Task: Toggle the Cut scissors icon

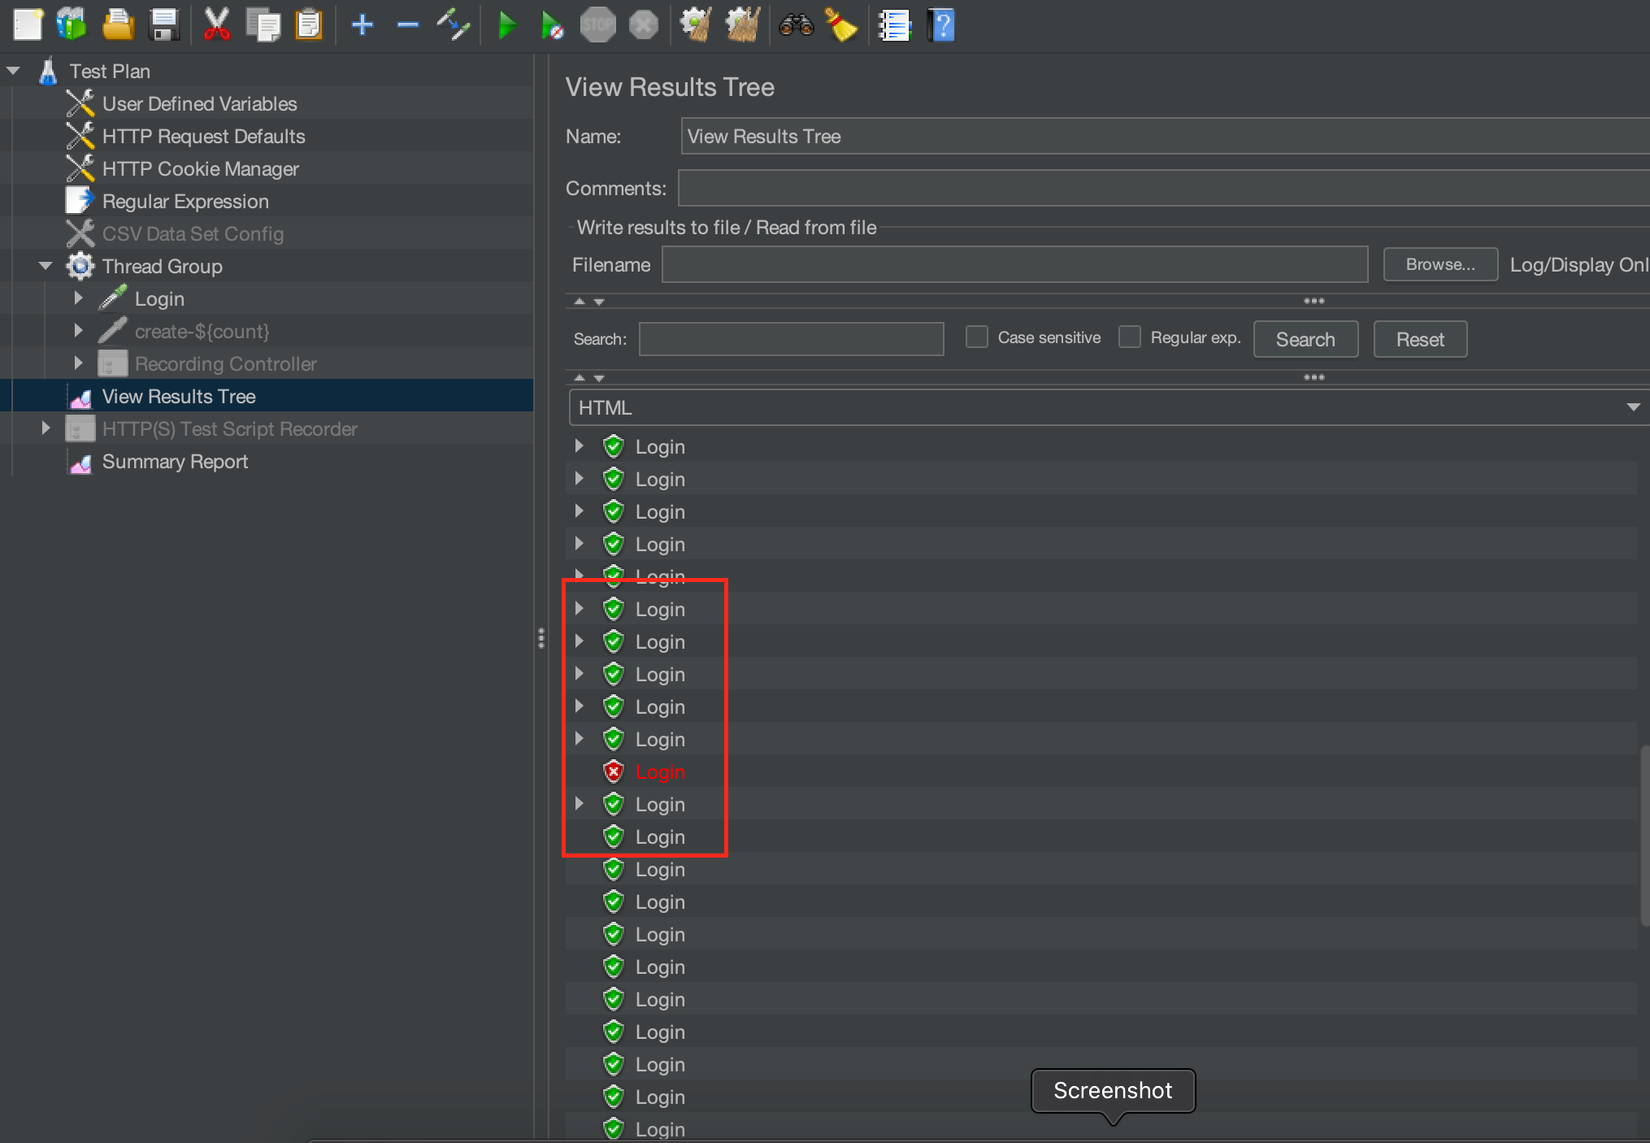Action: pyautogui.click(x=217, y=25)
